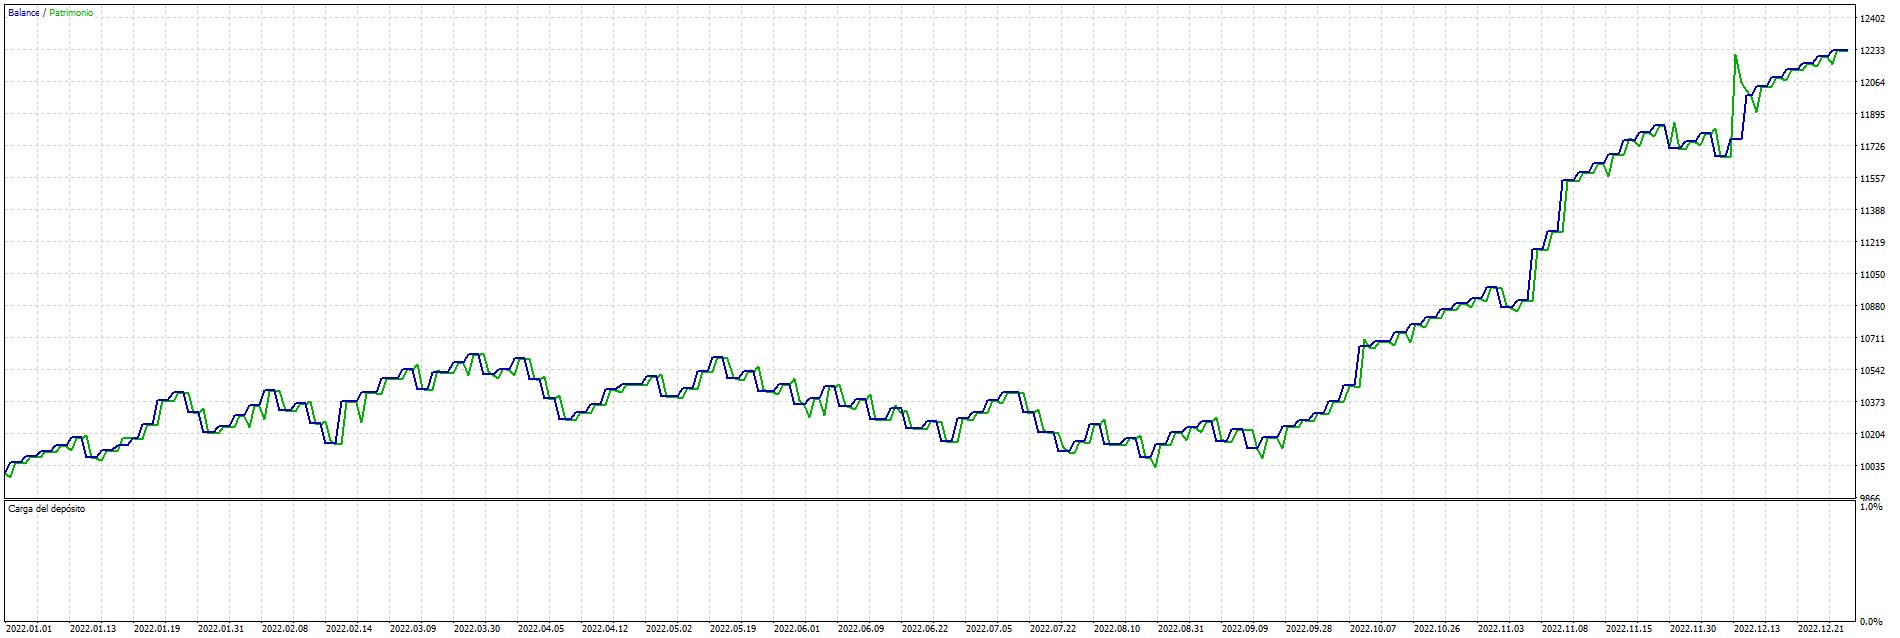Select the 2022.03.30 date marker
This screenshot has width=1900, height=638.
pyautogui.click(x=476, y=629)
